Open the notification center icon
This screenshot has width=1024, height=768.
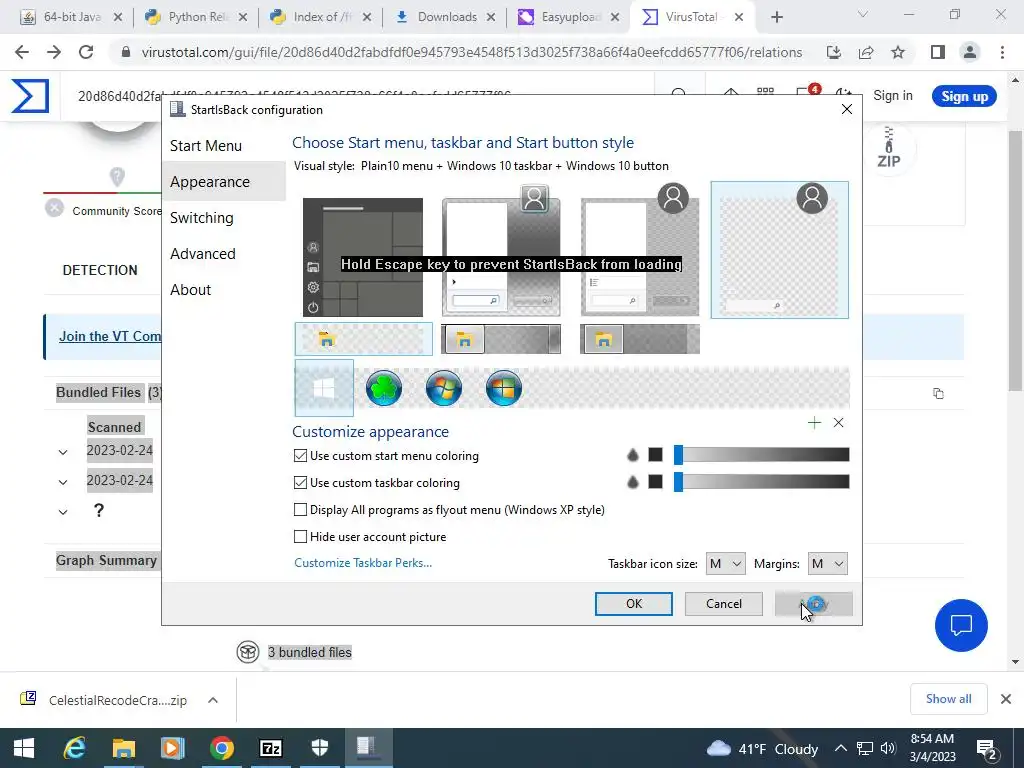[x=985, y=748]
